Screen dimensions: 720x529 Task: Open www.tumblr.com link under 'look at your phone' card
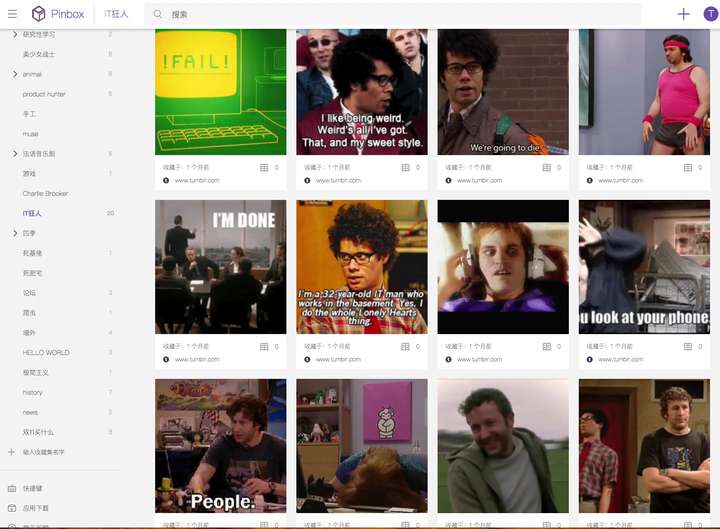[621, 359]
